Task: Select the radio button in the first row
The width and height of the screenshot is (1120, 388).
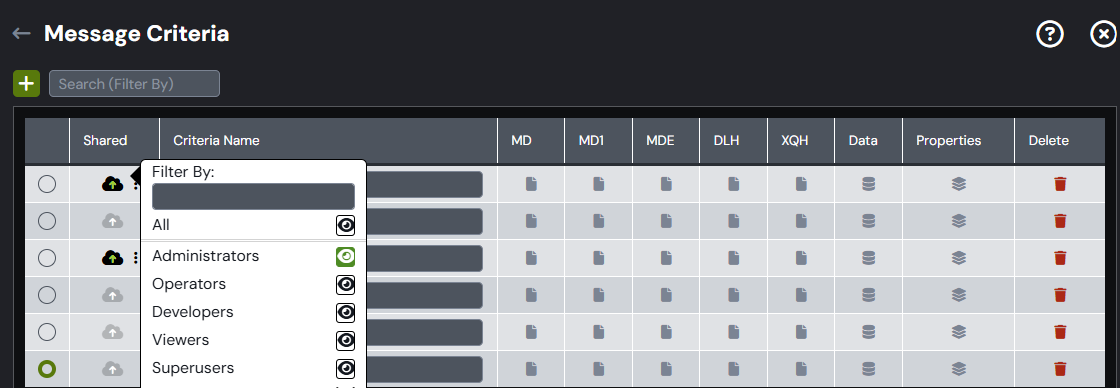Action: click(x=47, y=184)
